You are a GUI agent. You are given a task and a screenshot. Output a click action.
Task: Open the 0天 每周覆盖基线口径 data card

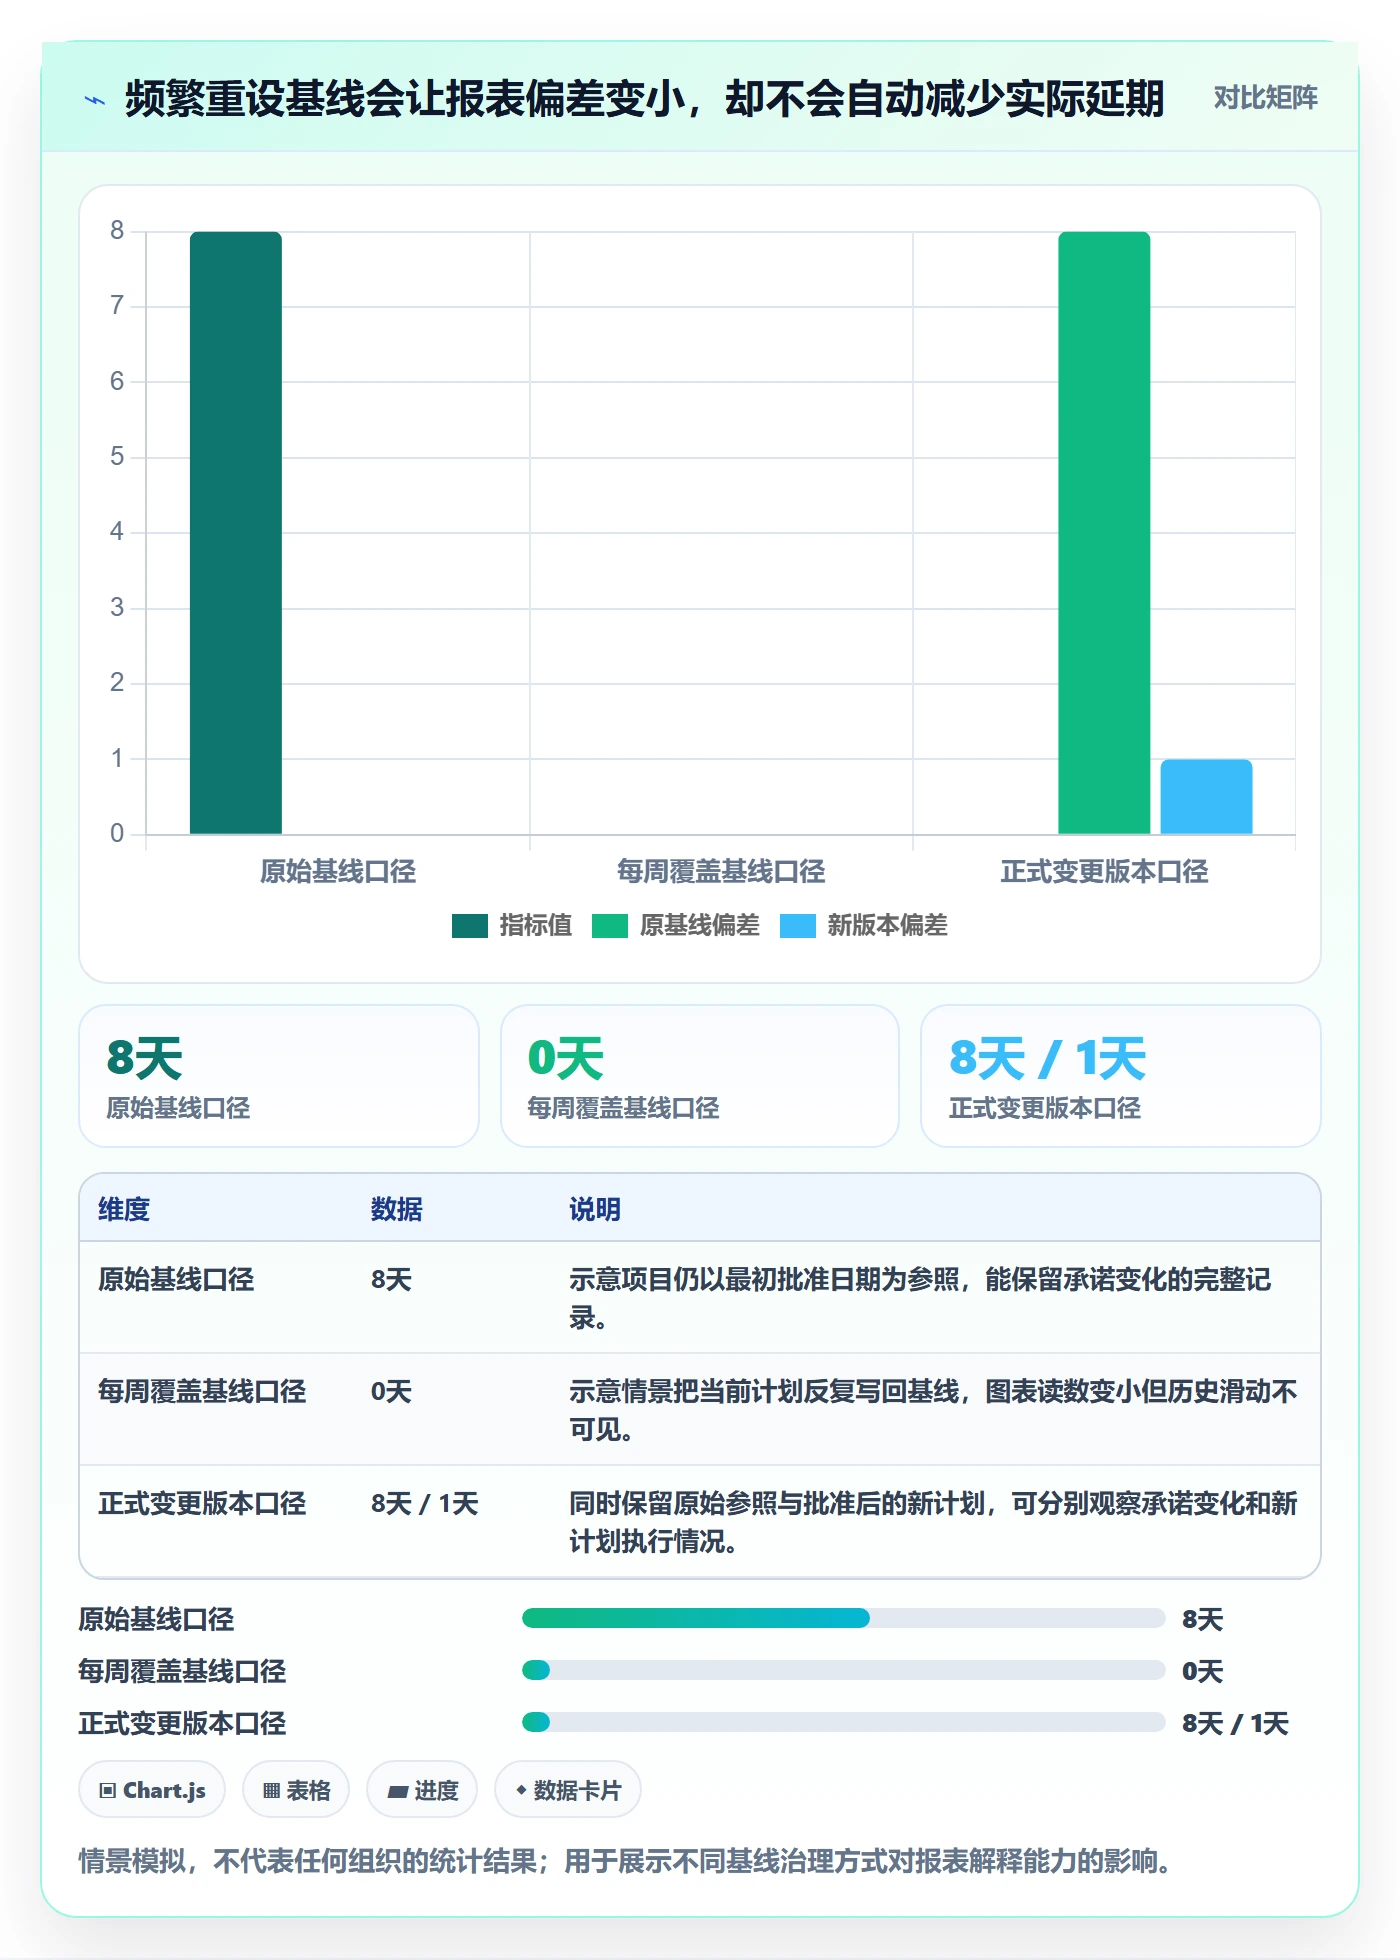click(700, 1076)
